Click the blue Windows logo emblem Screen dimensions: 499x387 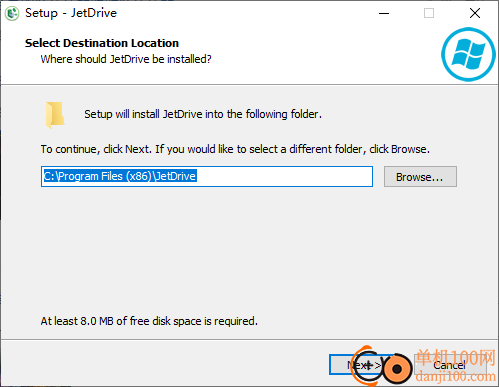[x=468, y=54]
